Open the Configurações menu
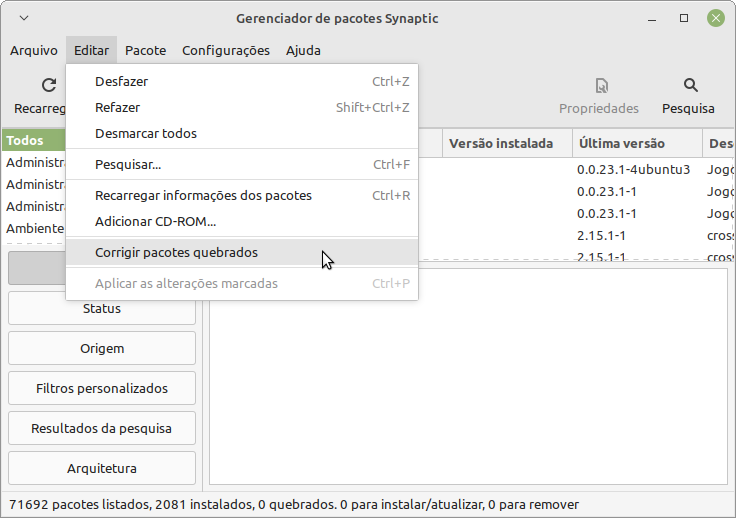This screenshot has width=736, height=518. [x=226, y=50]
